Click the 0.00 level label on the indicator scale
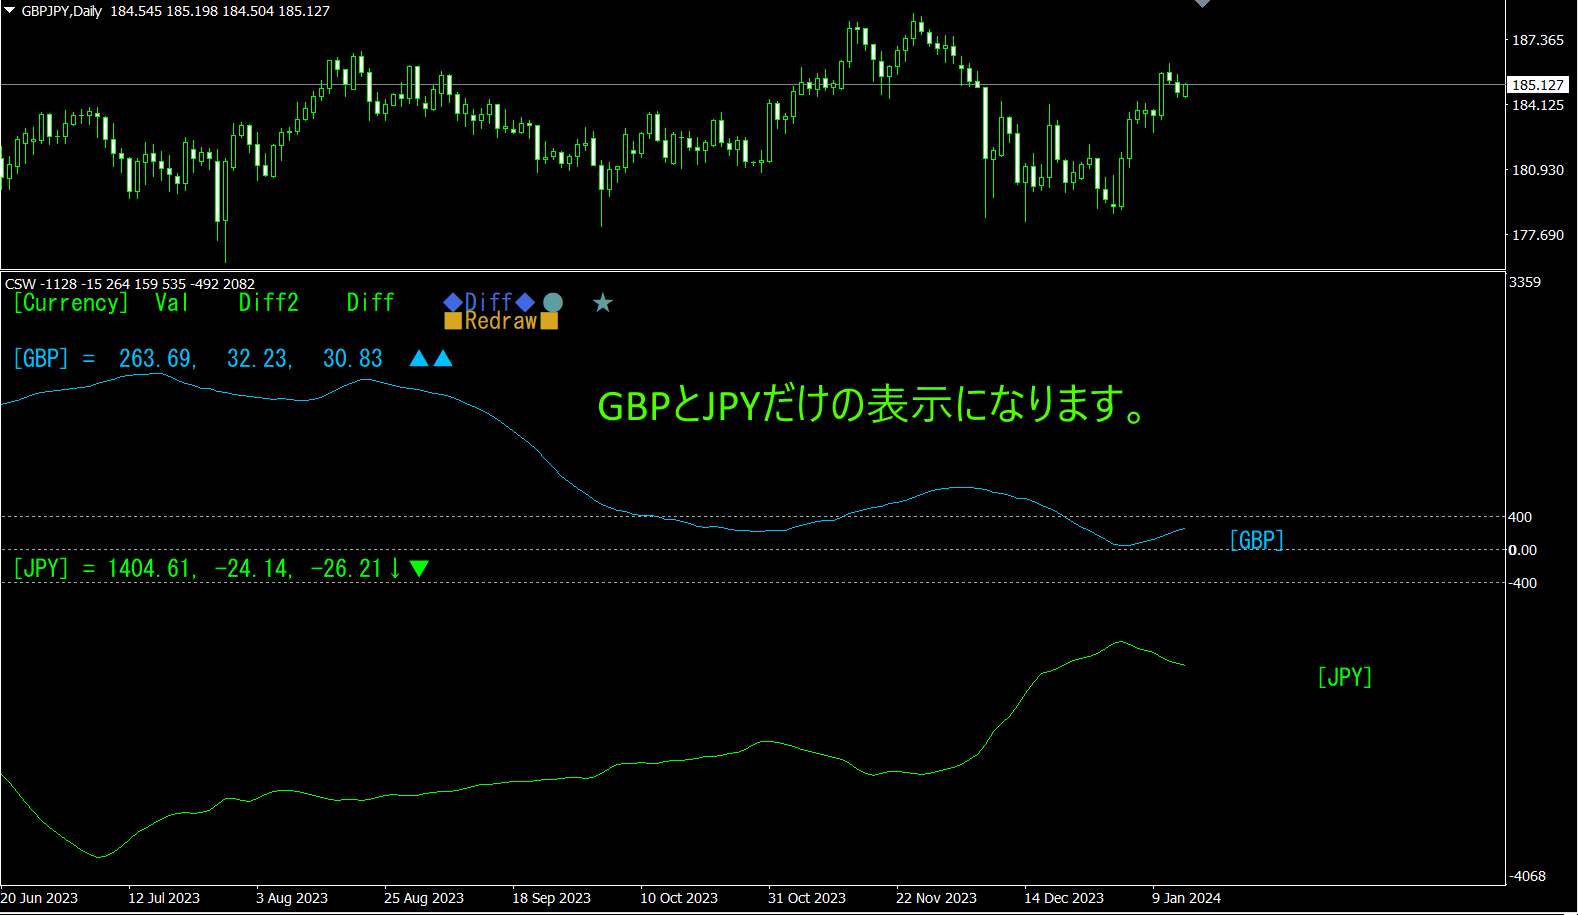 (x=1523, y=550)
